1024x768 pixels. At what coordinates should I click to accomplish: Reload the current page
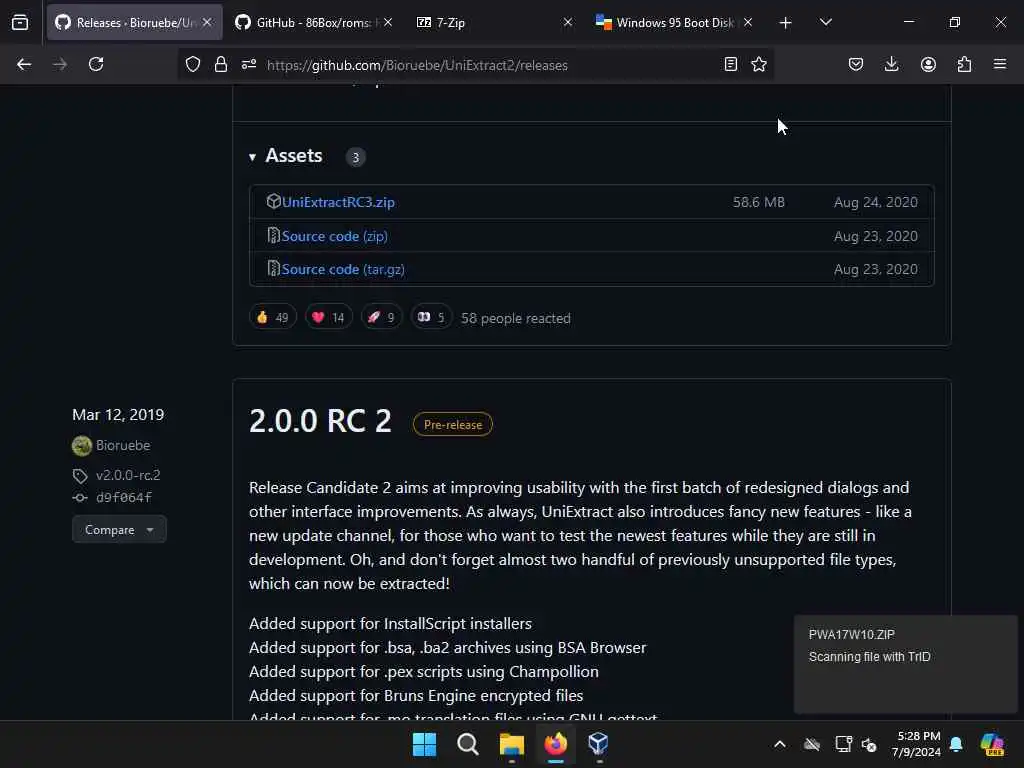(x=96, y=64)
